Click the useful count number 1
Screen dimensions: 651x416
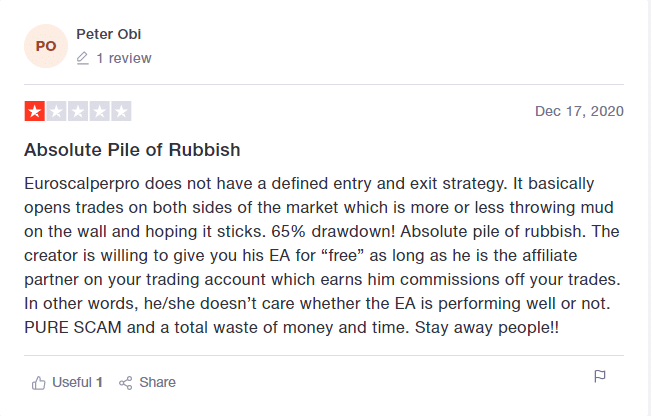pyautogui.click(x=99, y=382)
